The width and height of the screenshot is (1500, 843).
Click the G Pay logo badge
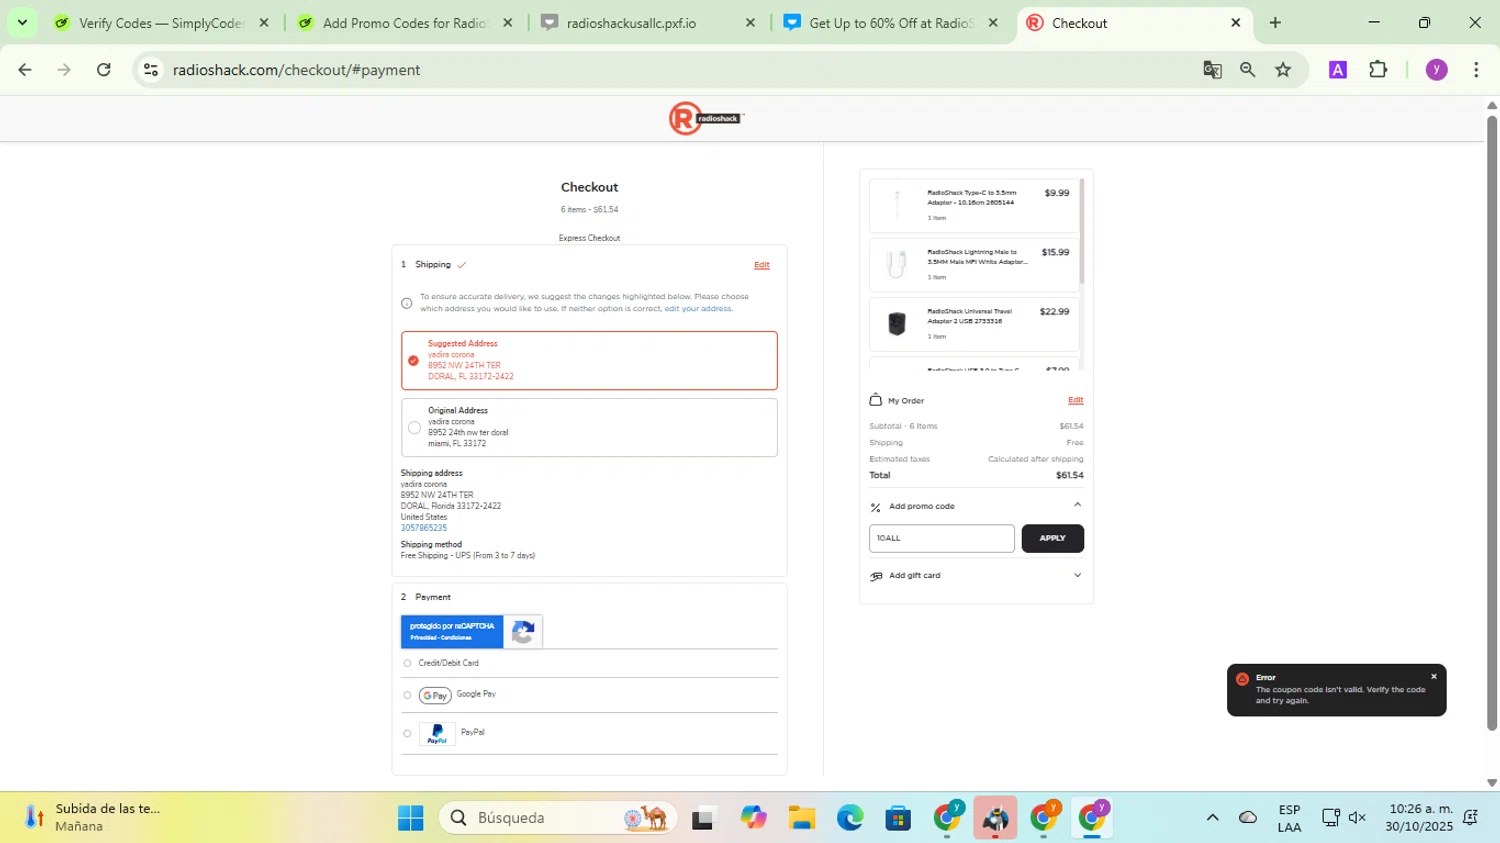tap(435, 695)
